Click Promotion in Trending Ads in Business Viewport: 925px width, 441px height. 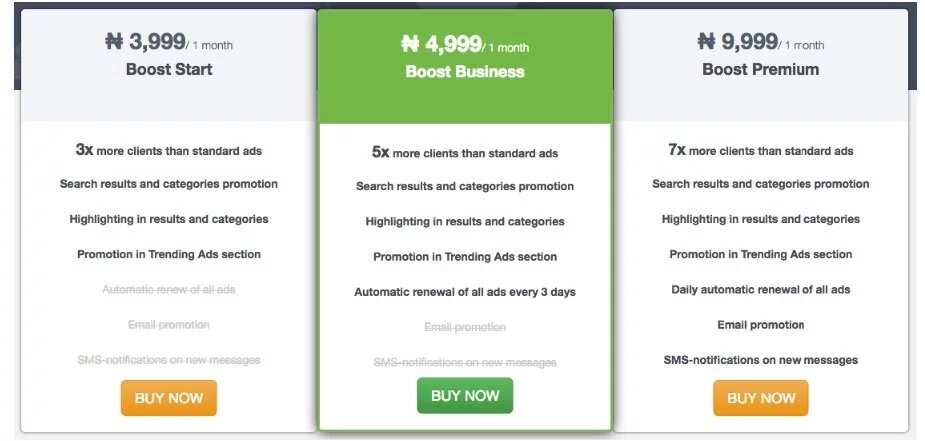(465, 257)
